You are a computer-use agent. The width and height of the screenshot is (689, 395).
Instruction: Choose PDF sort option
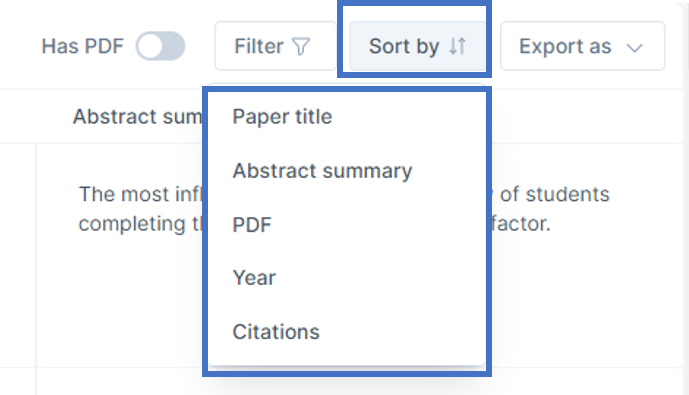pyautogui.click(x=252, y=225)
